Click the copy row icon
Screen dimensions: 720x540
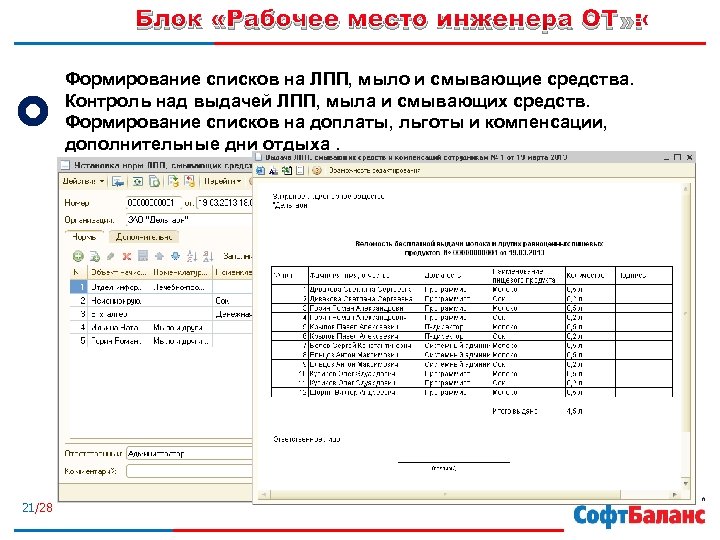(95, 256)
